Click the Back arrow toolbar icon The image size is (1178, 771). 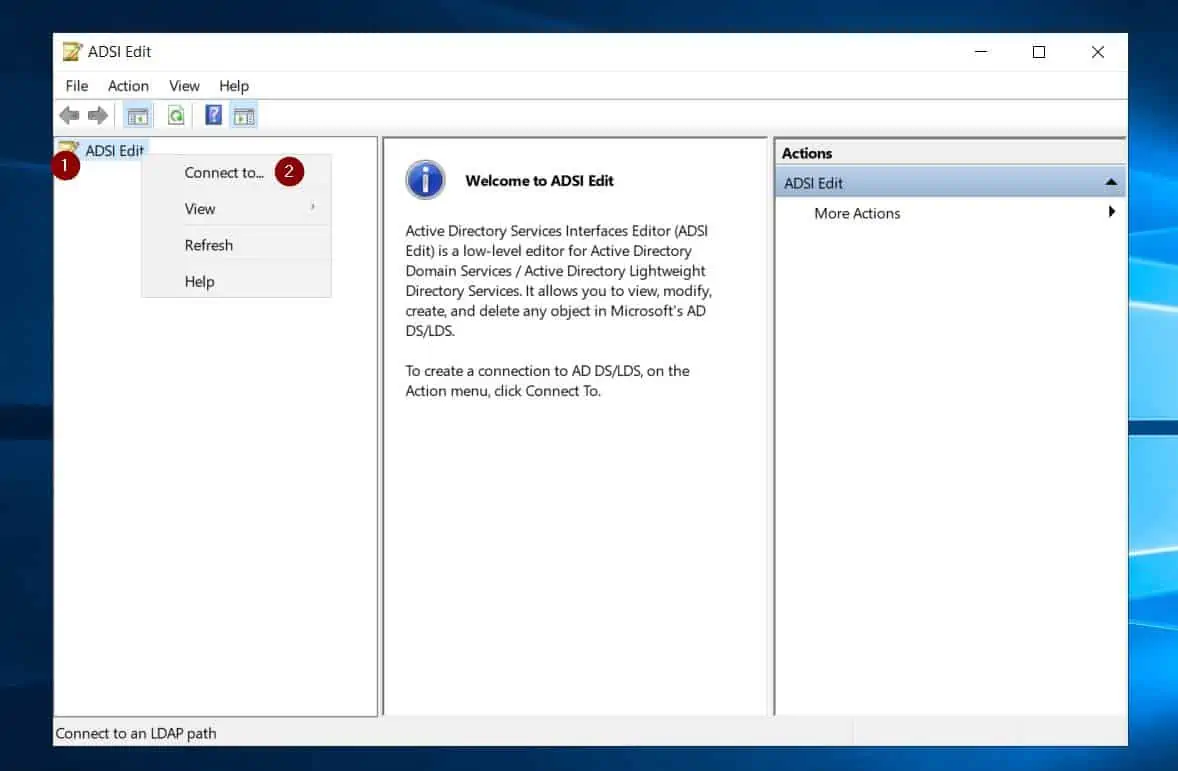pos(69,116)
